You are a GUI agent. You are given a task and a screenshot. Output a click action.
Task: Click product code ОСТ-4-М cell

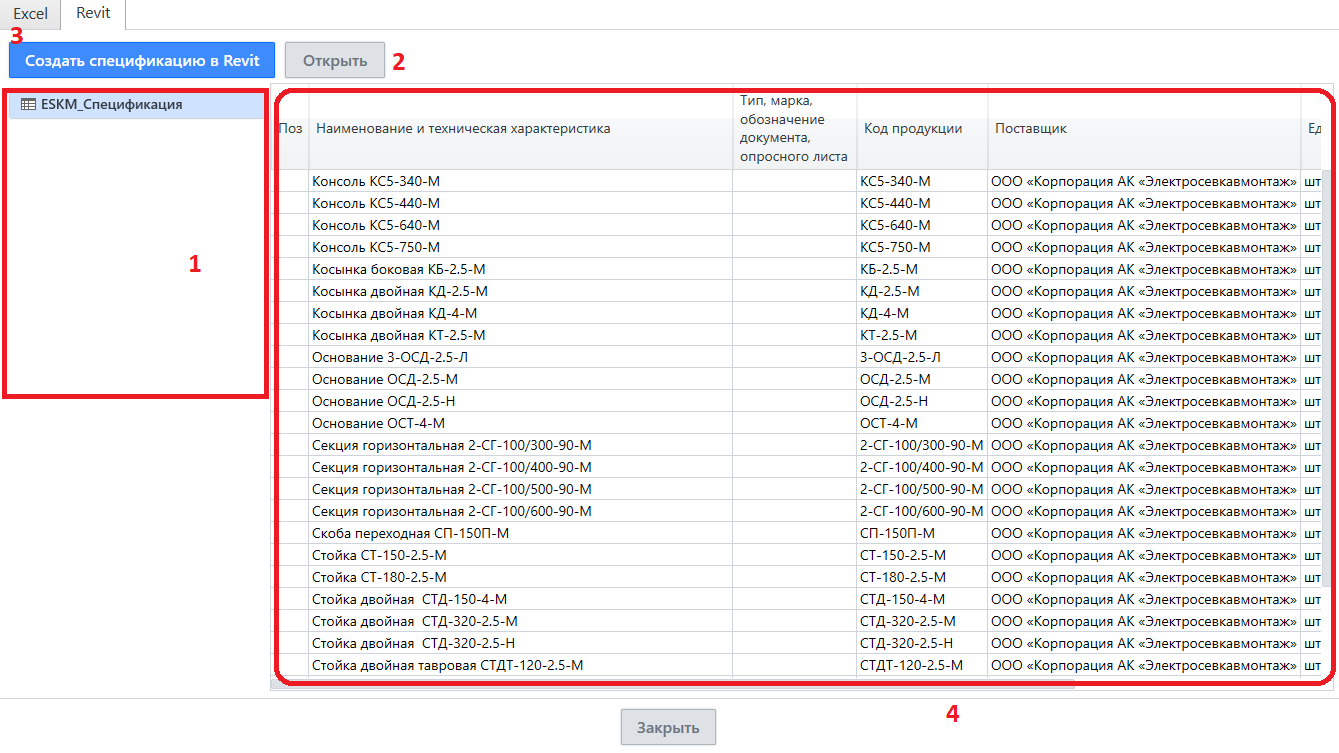point(888,423)
